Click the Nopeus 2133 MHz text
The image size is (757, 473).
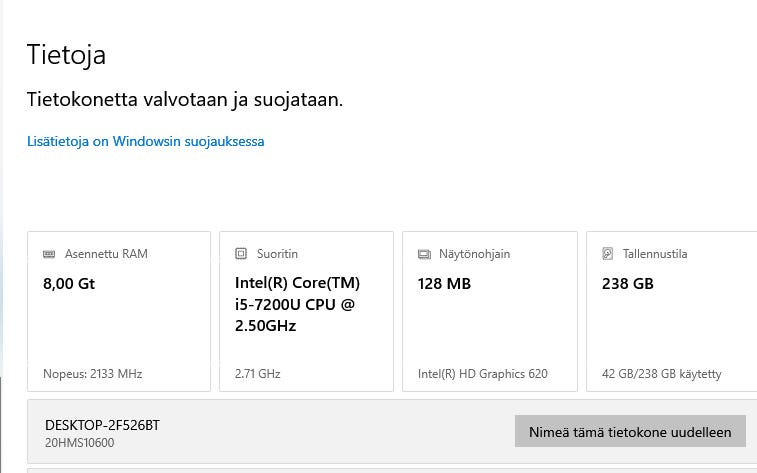(x=93, y=374)
